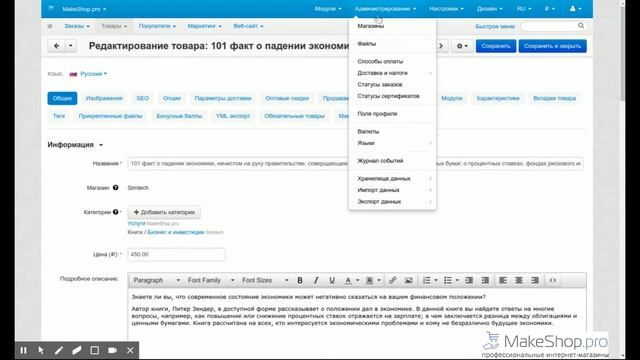Switch to the YML экспорт tab

pos(233,116)
